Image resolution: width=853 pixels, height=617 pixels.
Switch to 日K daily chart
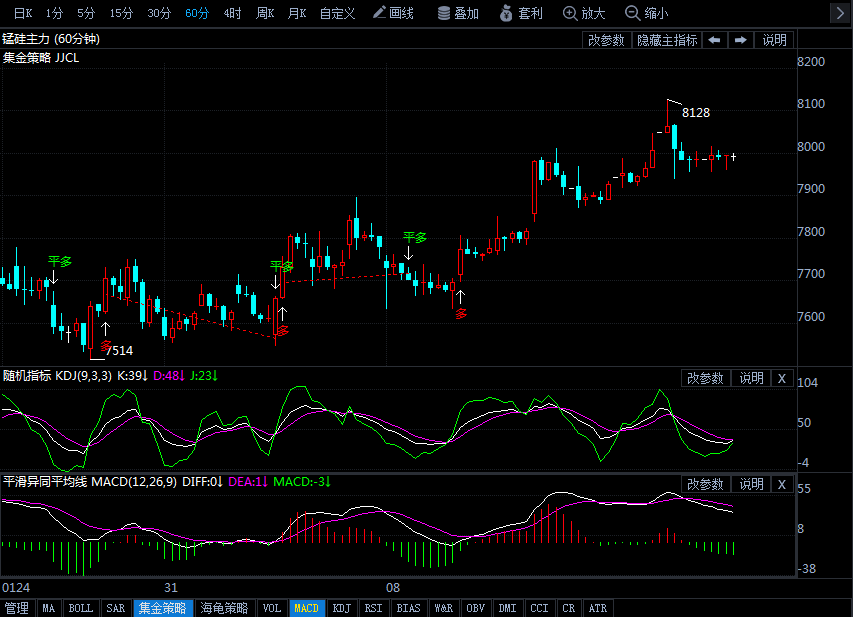click(23, 13)
